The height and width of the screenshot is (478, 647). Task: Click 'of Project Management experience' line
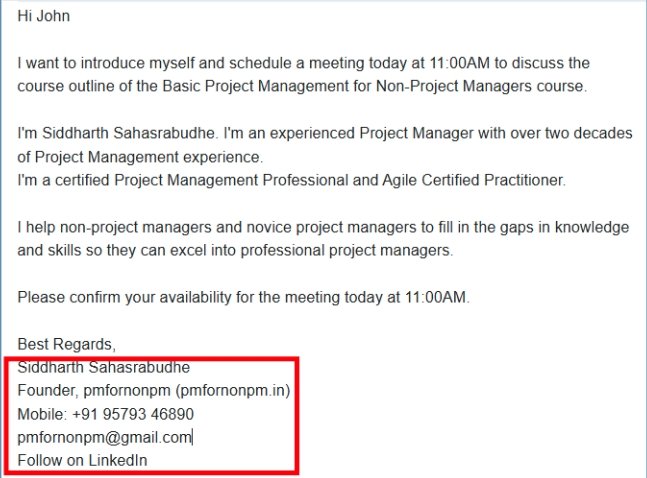(x=140, y=157)
